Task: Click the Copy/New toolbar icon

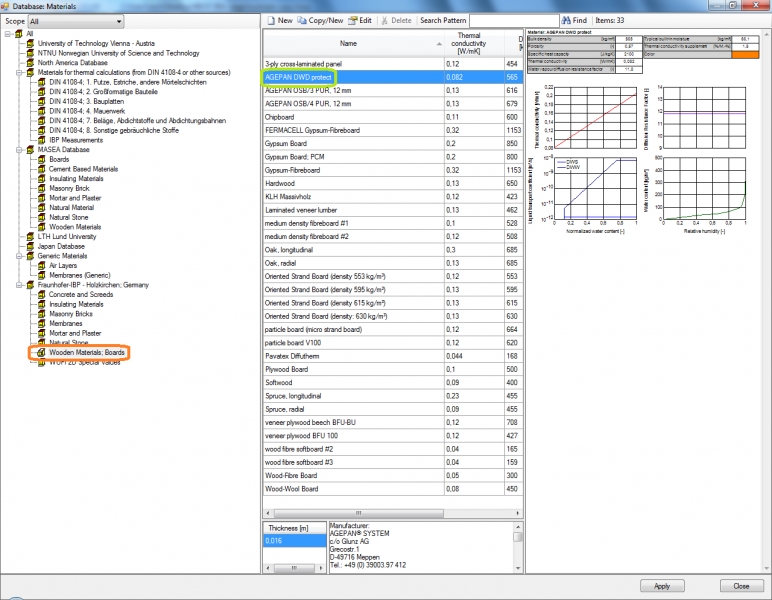Action: 303,20
